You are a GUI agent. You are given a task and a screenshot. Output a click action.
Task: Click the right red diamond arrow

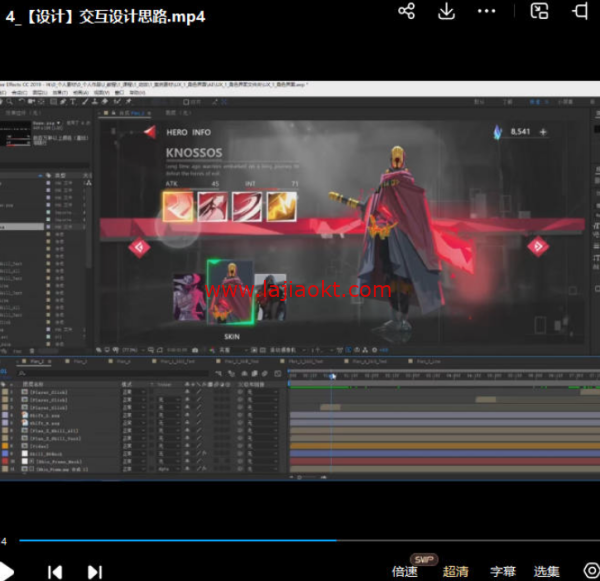[x=538, y=246]
